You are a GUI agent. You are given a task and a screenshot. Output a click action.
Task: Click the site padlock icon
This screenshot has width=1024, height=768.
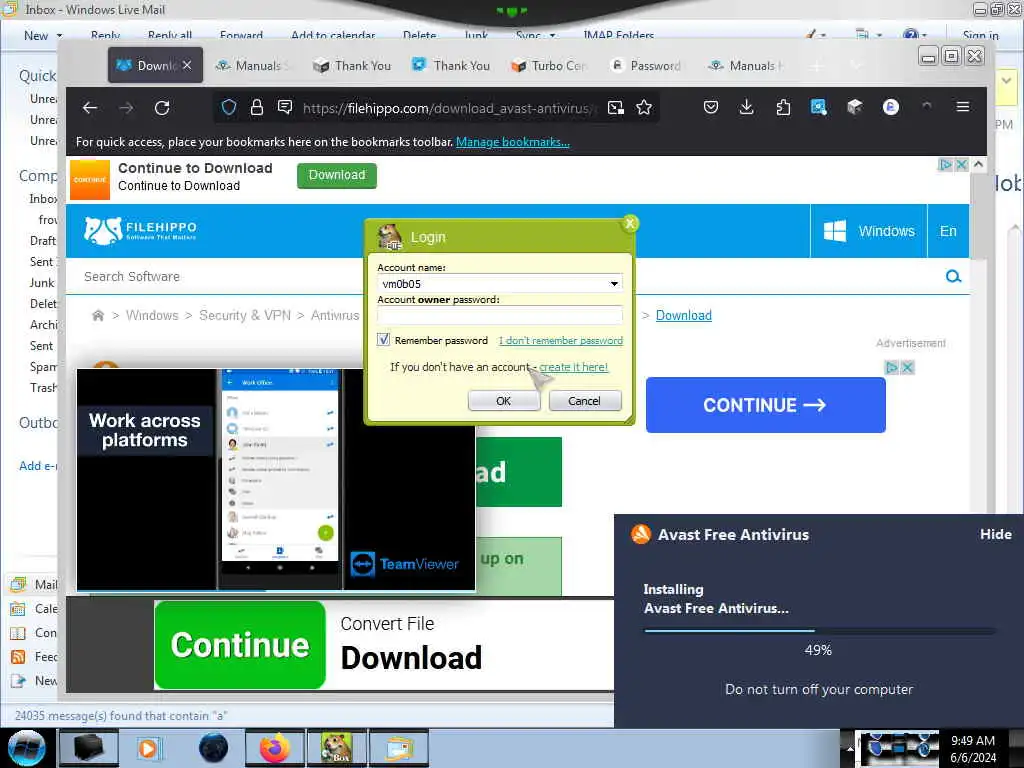point(257,107)
